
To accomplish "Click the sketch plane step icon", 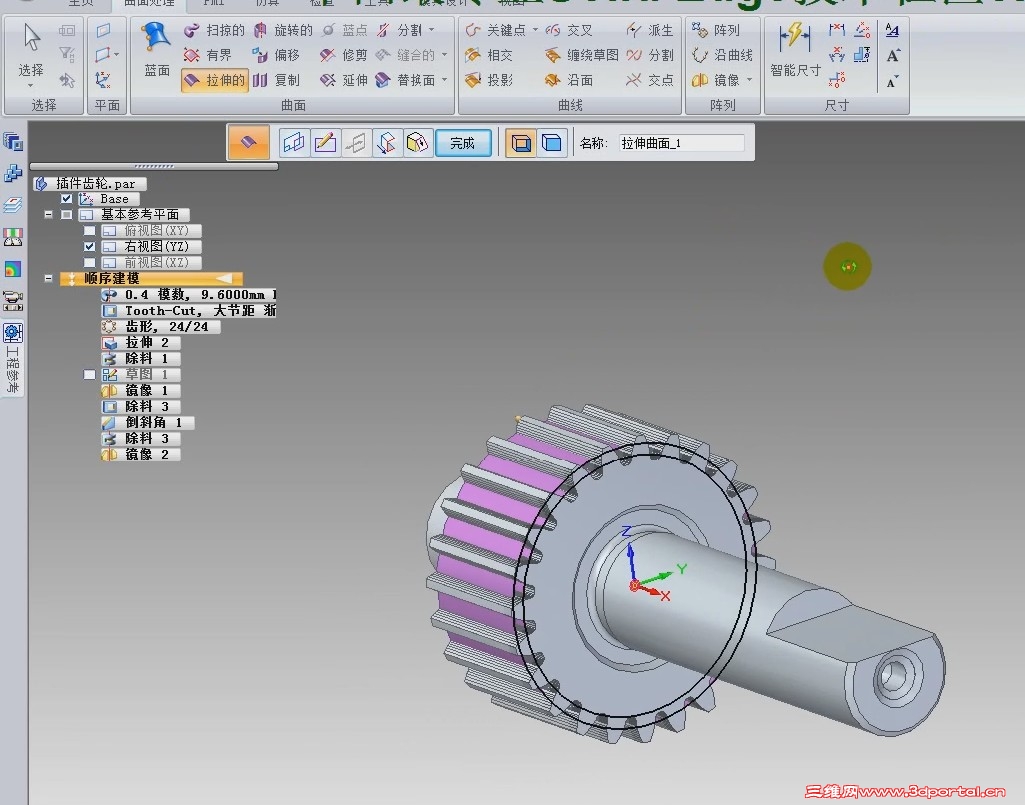I will pos(294,143).
